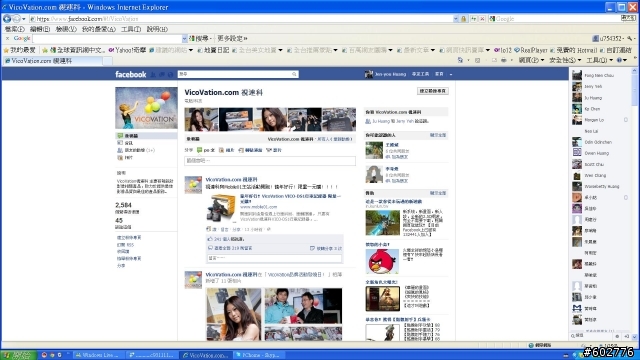640x360 pixels.
Task: Open the lo12 favorites bar link
Action: point(503,50)
